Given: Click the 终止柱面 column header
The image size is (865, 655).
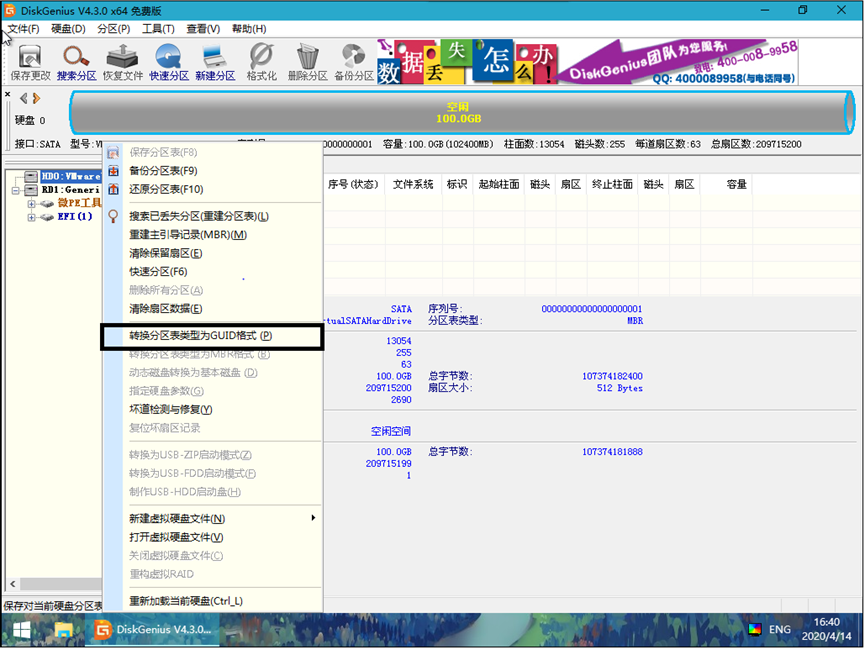Looking at the screenshot, I should (612, 184).
